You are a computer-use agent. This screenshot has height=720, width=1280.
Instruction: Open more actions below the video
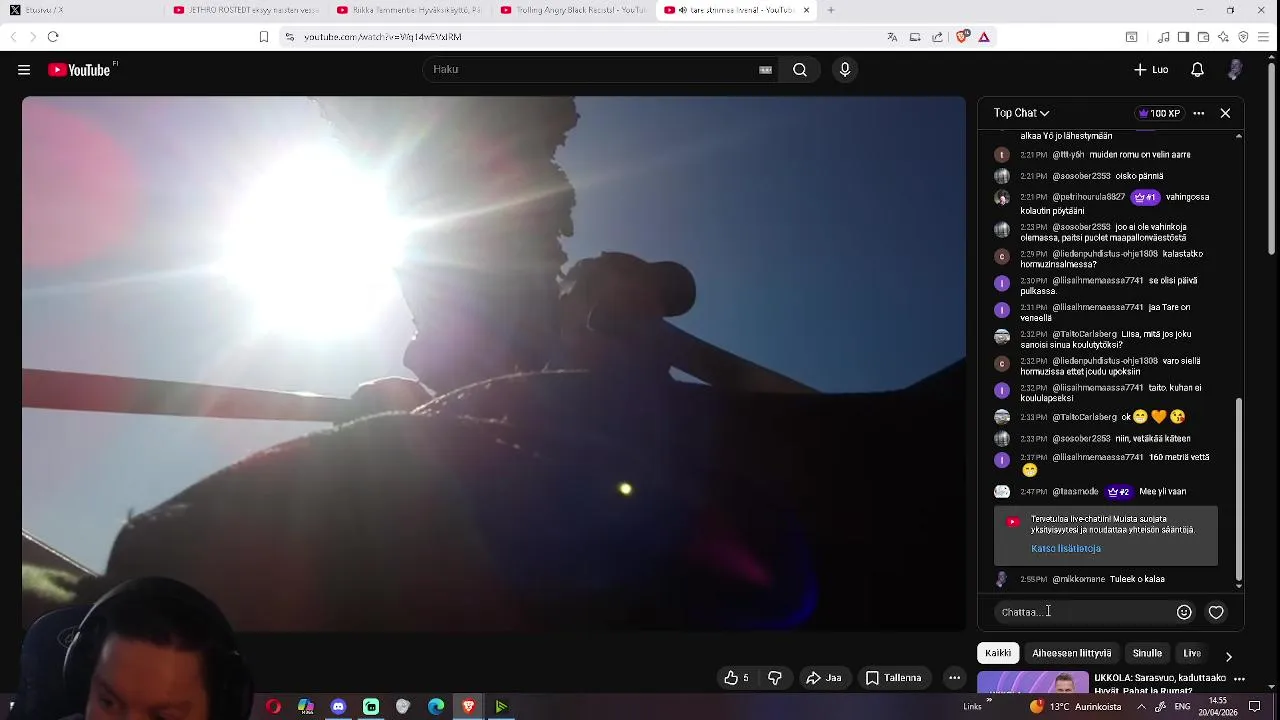pyautogui.click(x=954, y=678)
